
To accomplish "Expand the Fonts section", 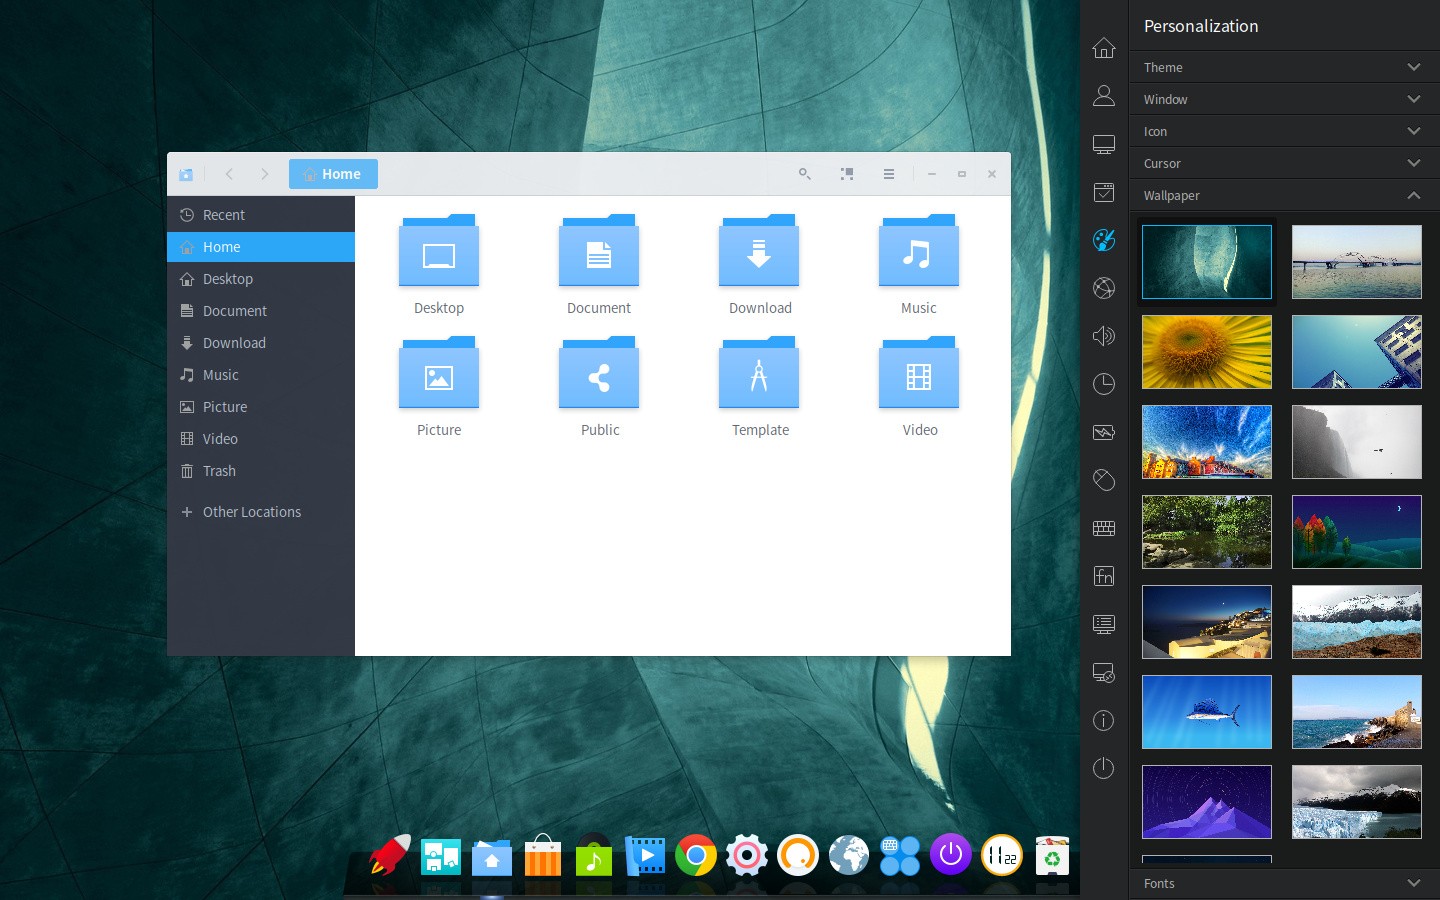I will point(1283,883).
